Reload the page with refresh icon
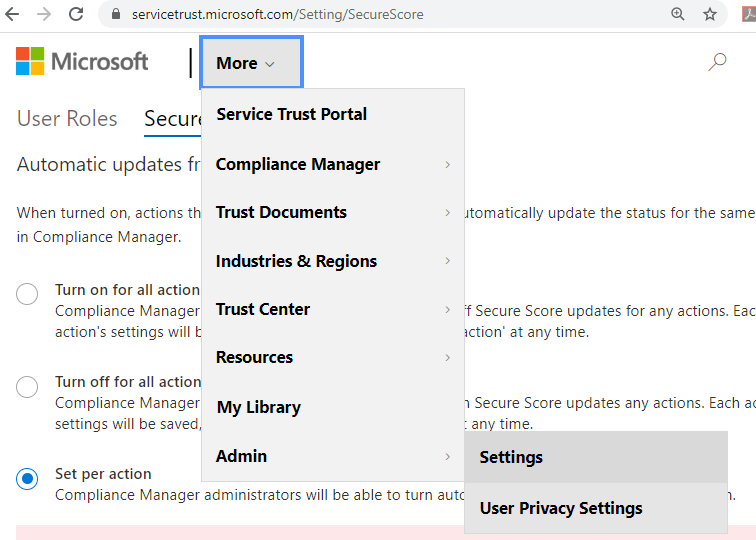Screen dimensions: 756x540 tap(76, 14)
